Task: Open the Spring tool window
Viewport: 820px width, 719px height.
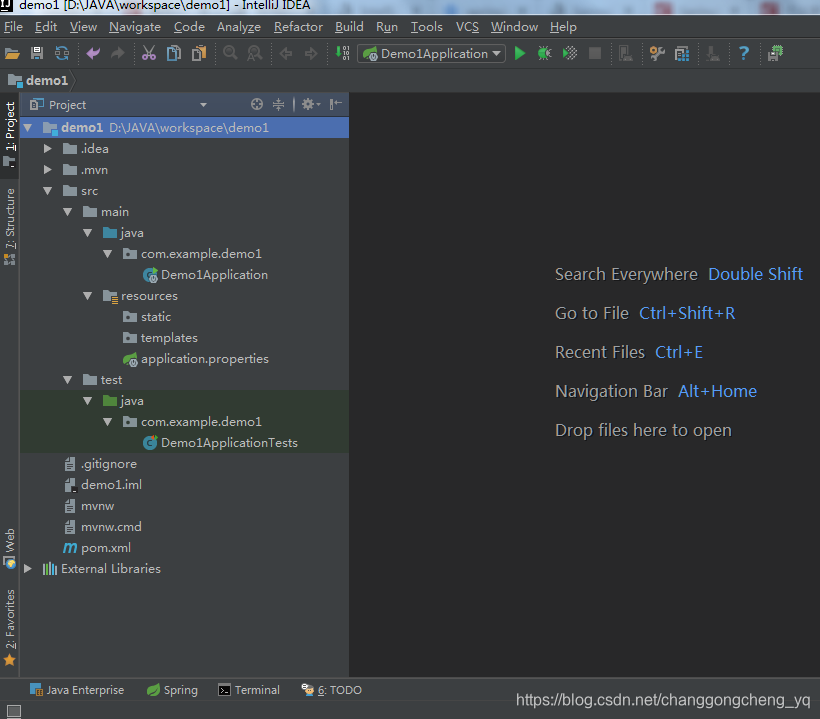Action: 172,690
